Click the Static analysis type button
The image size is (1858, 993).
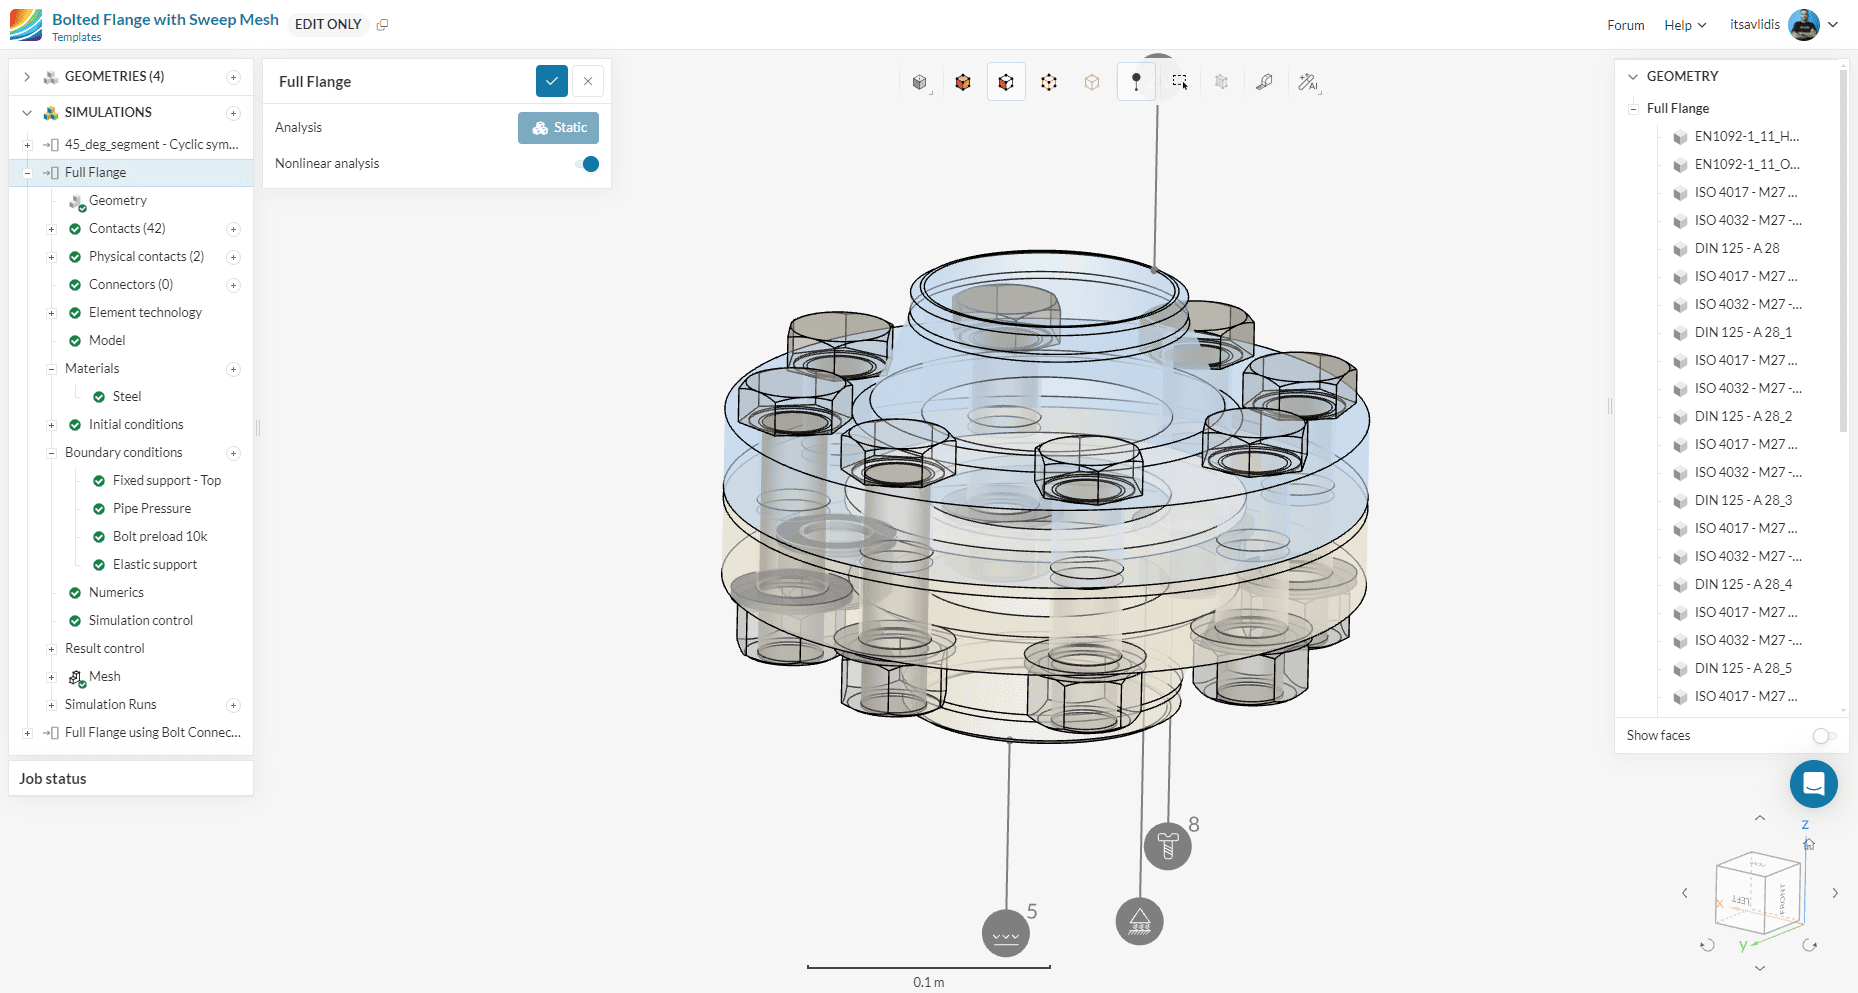[x=558, y=128]
